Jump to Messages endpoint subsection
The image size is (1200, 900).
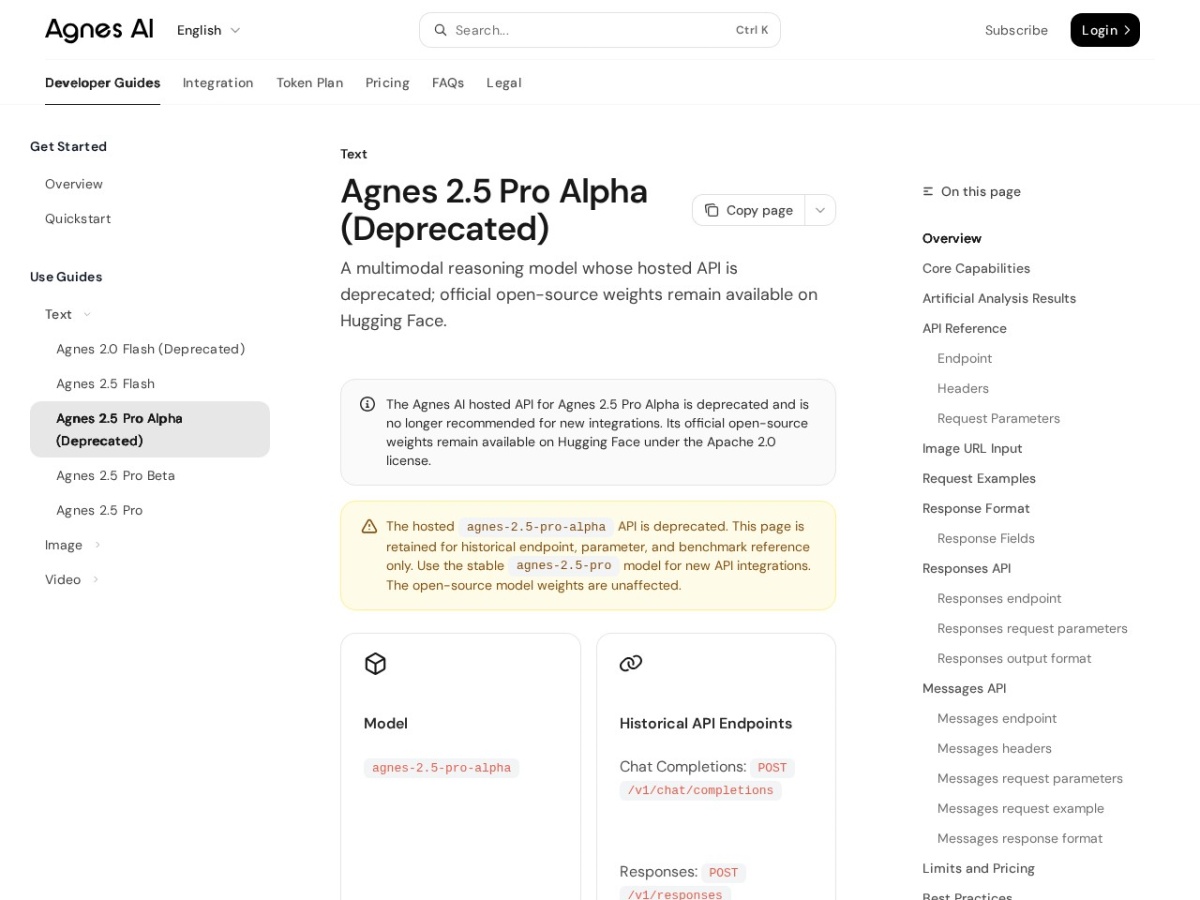(x=997, y=718)
